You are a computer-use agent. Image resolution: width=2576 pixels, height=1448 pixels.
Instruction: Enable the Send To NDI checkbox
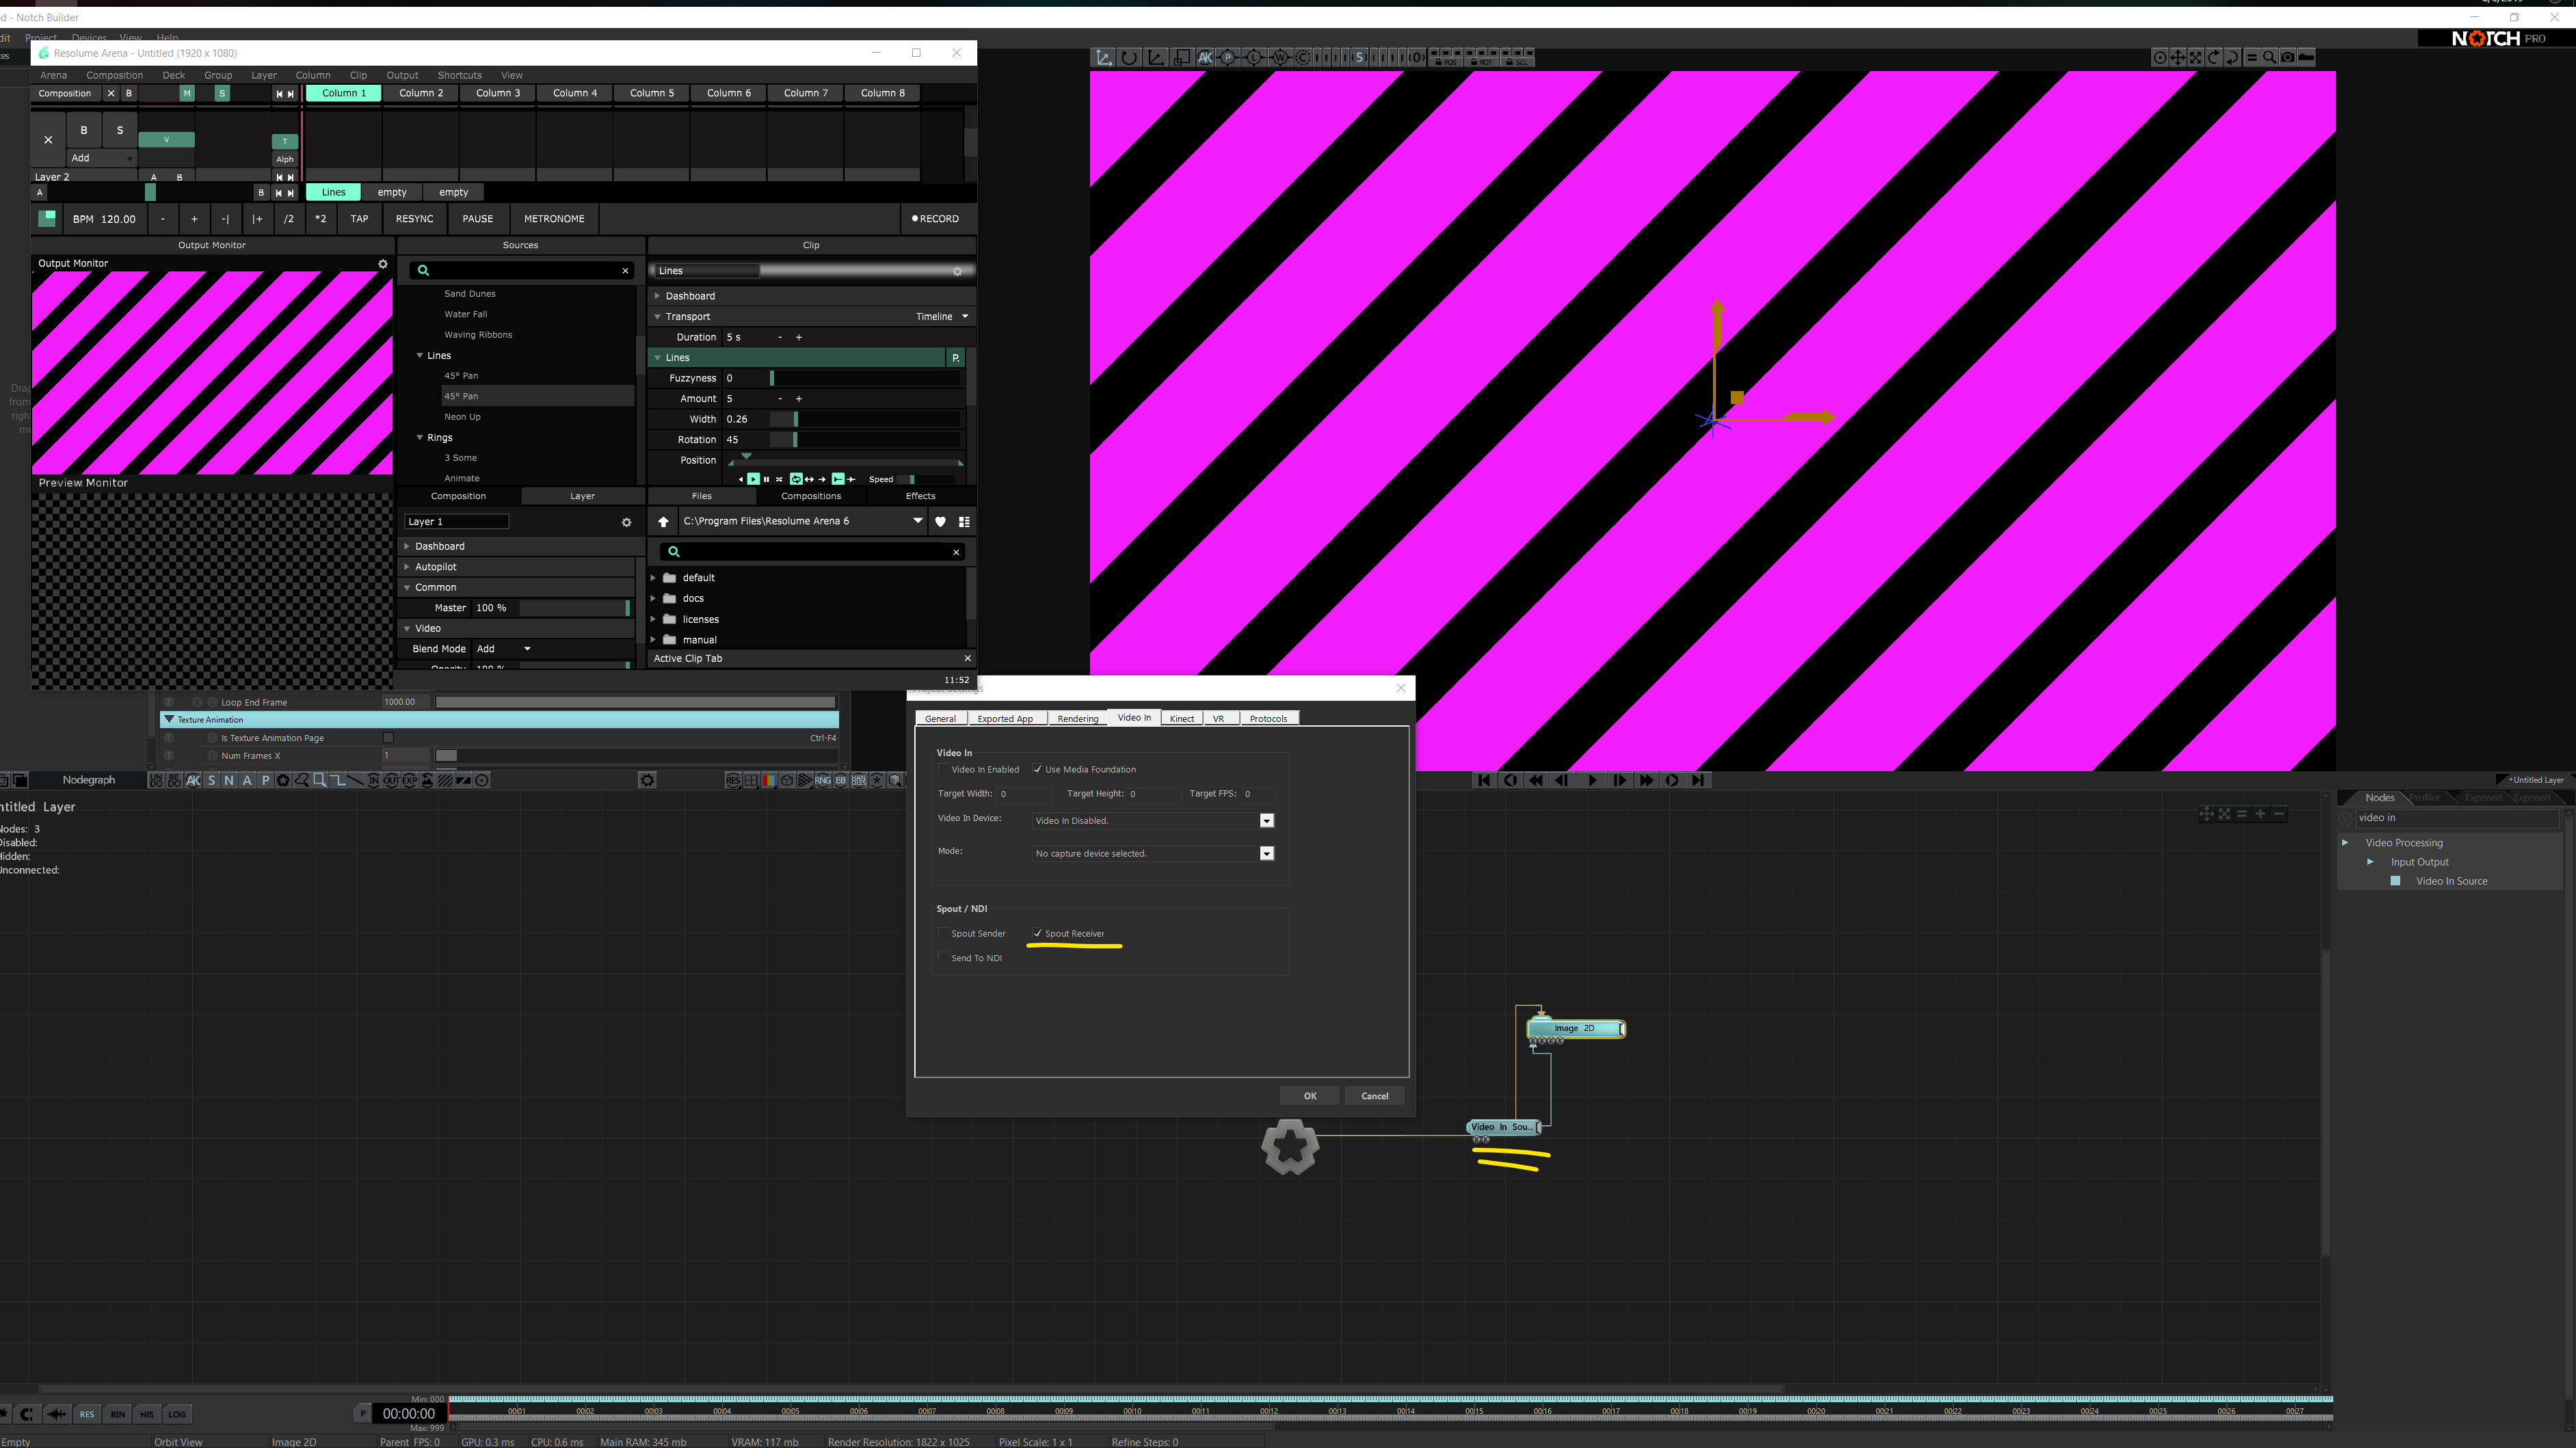click(943, 958)
